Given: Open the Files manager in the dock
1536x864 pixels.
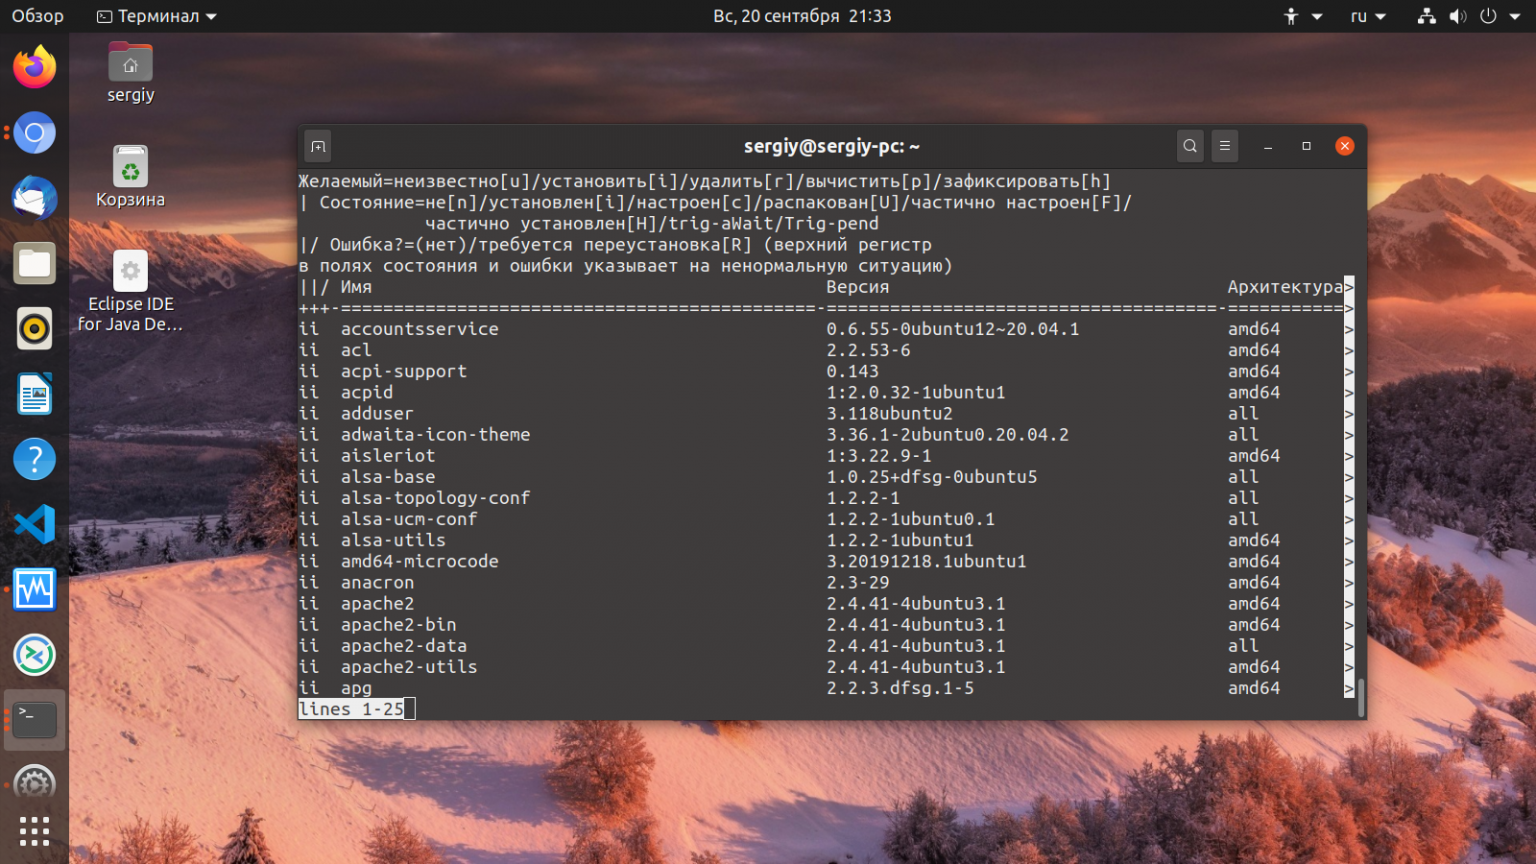Looking at the screenshot, I should click(34, 263).
